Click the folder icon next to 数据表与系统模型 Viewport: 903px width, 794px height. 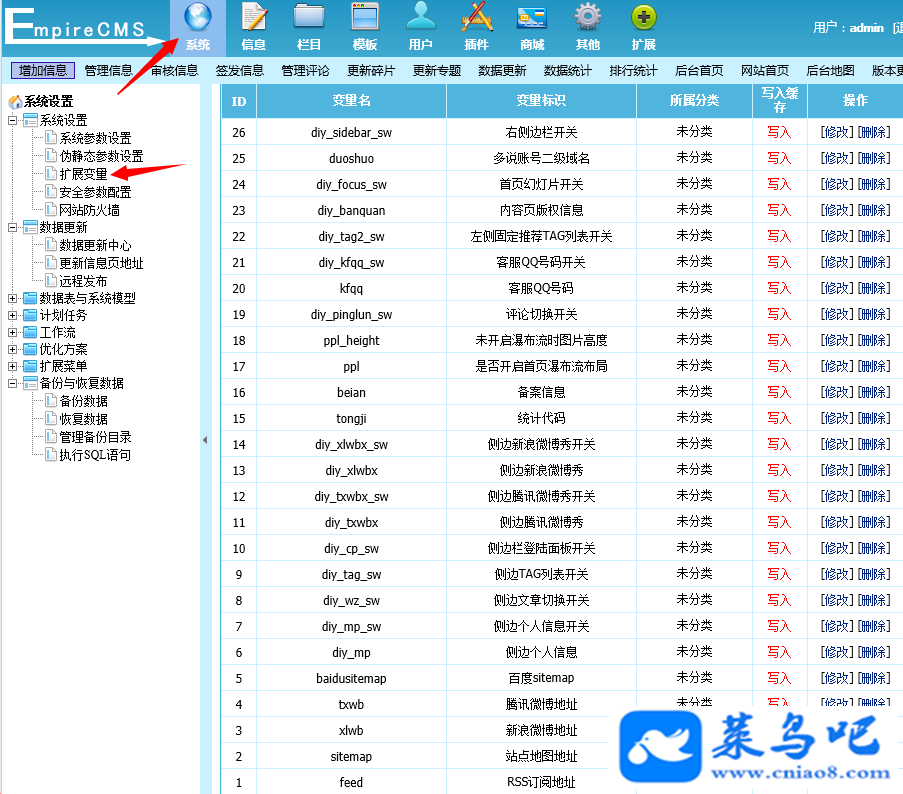pos(30,298)
